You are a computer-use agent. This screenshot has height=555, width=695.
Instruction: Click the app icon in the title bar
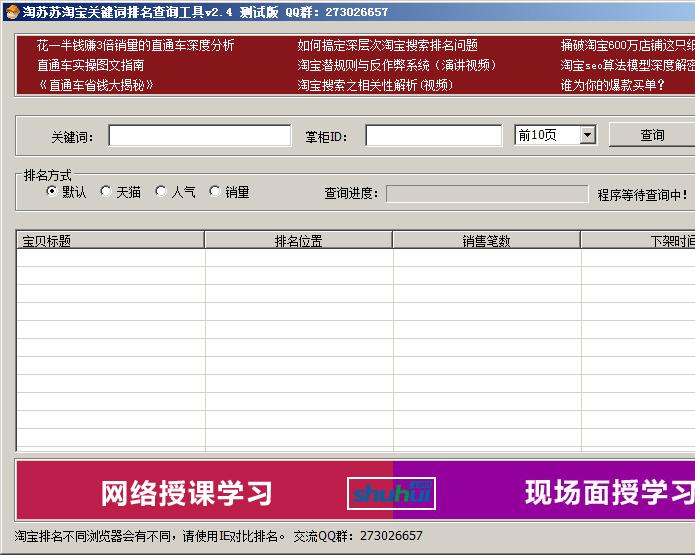[x=12, y=11]
